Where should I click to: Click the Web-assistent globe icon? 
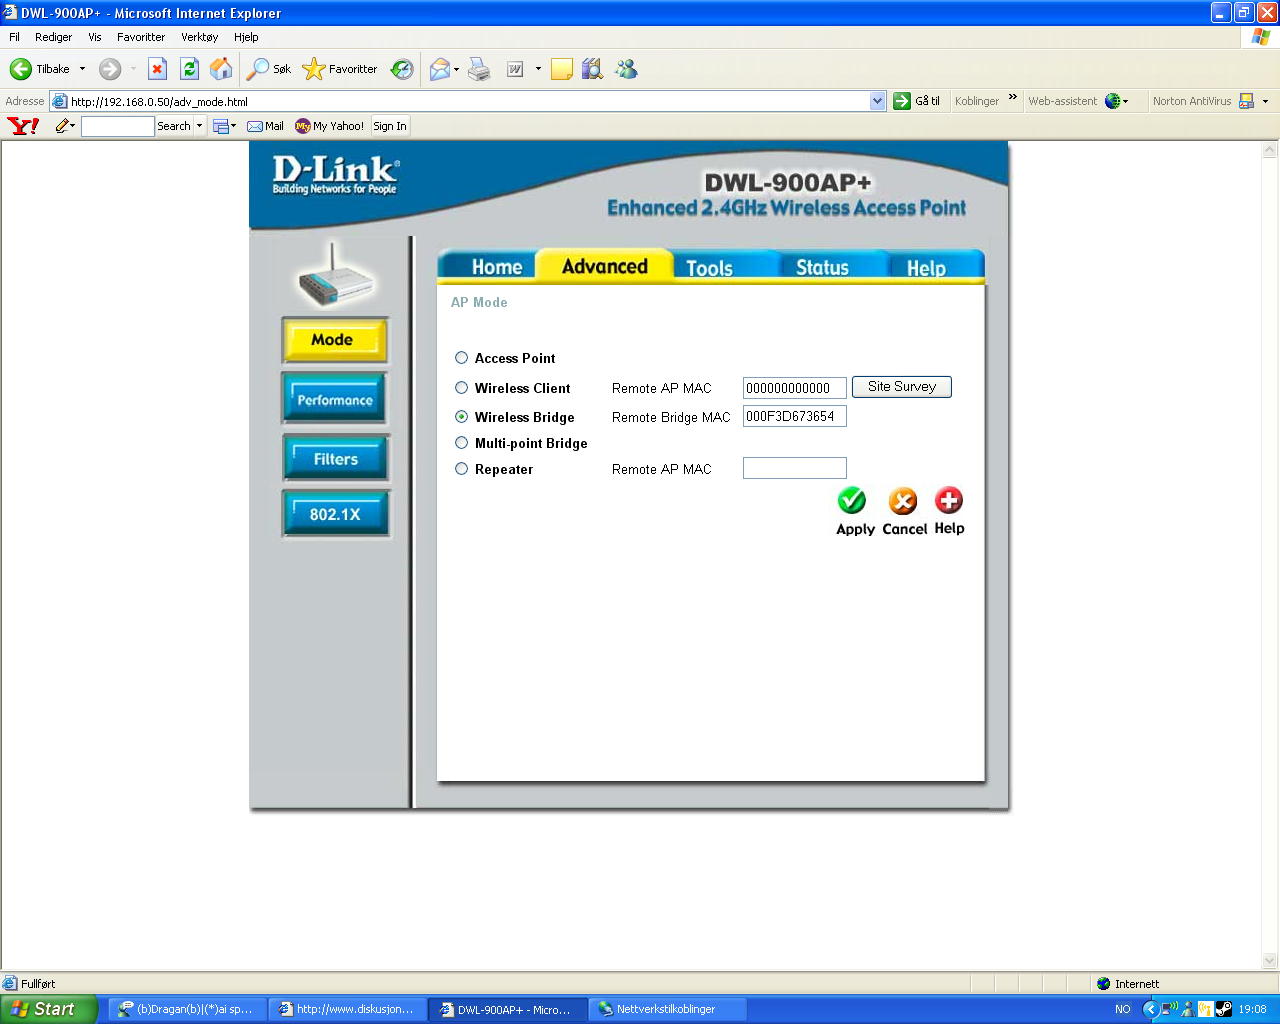1112,101
